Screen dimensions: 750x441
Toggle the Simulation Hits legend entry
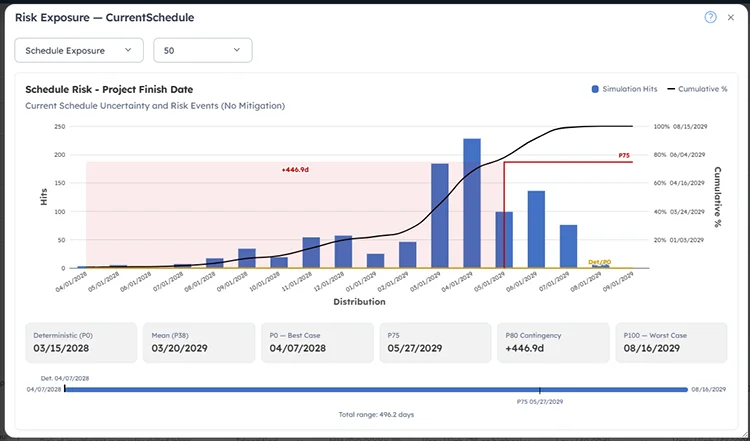(x=624, y=89)
